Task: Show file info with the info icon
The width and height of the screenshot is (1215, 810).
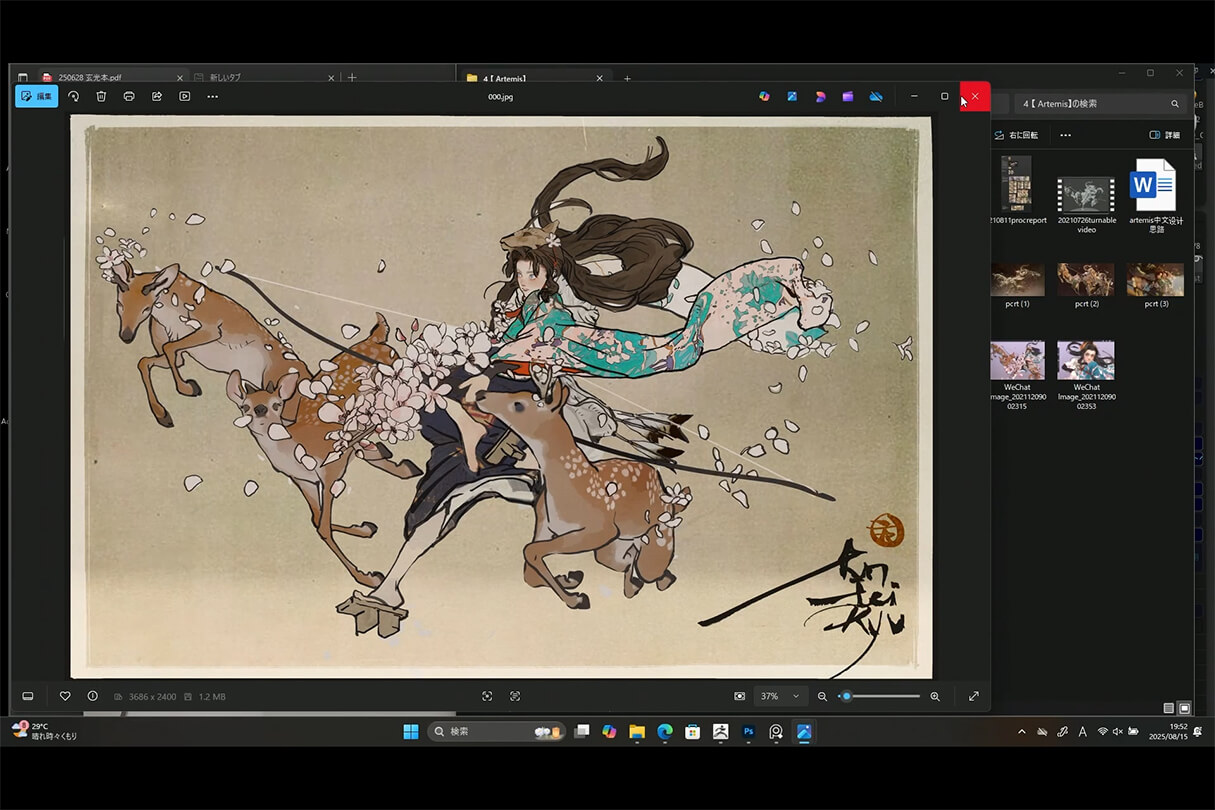Action: click(x=92, y=696)
